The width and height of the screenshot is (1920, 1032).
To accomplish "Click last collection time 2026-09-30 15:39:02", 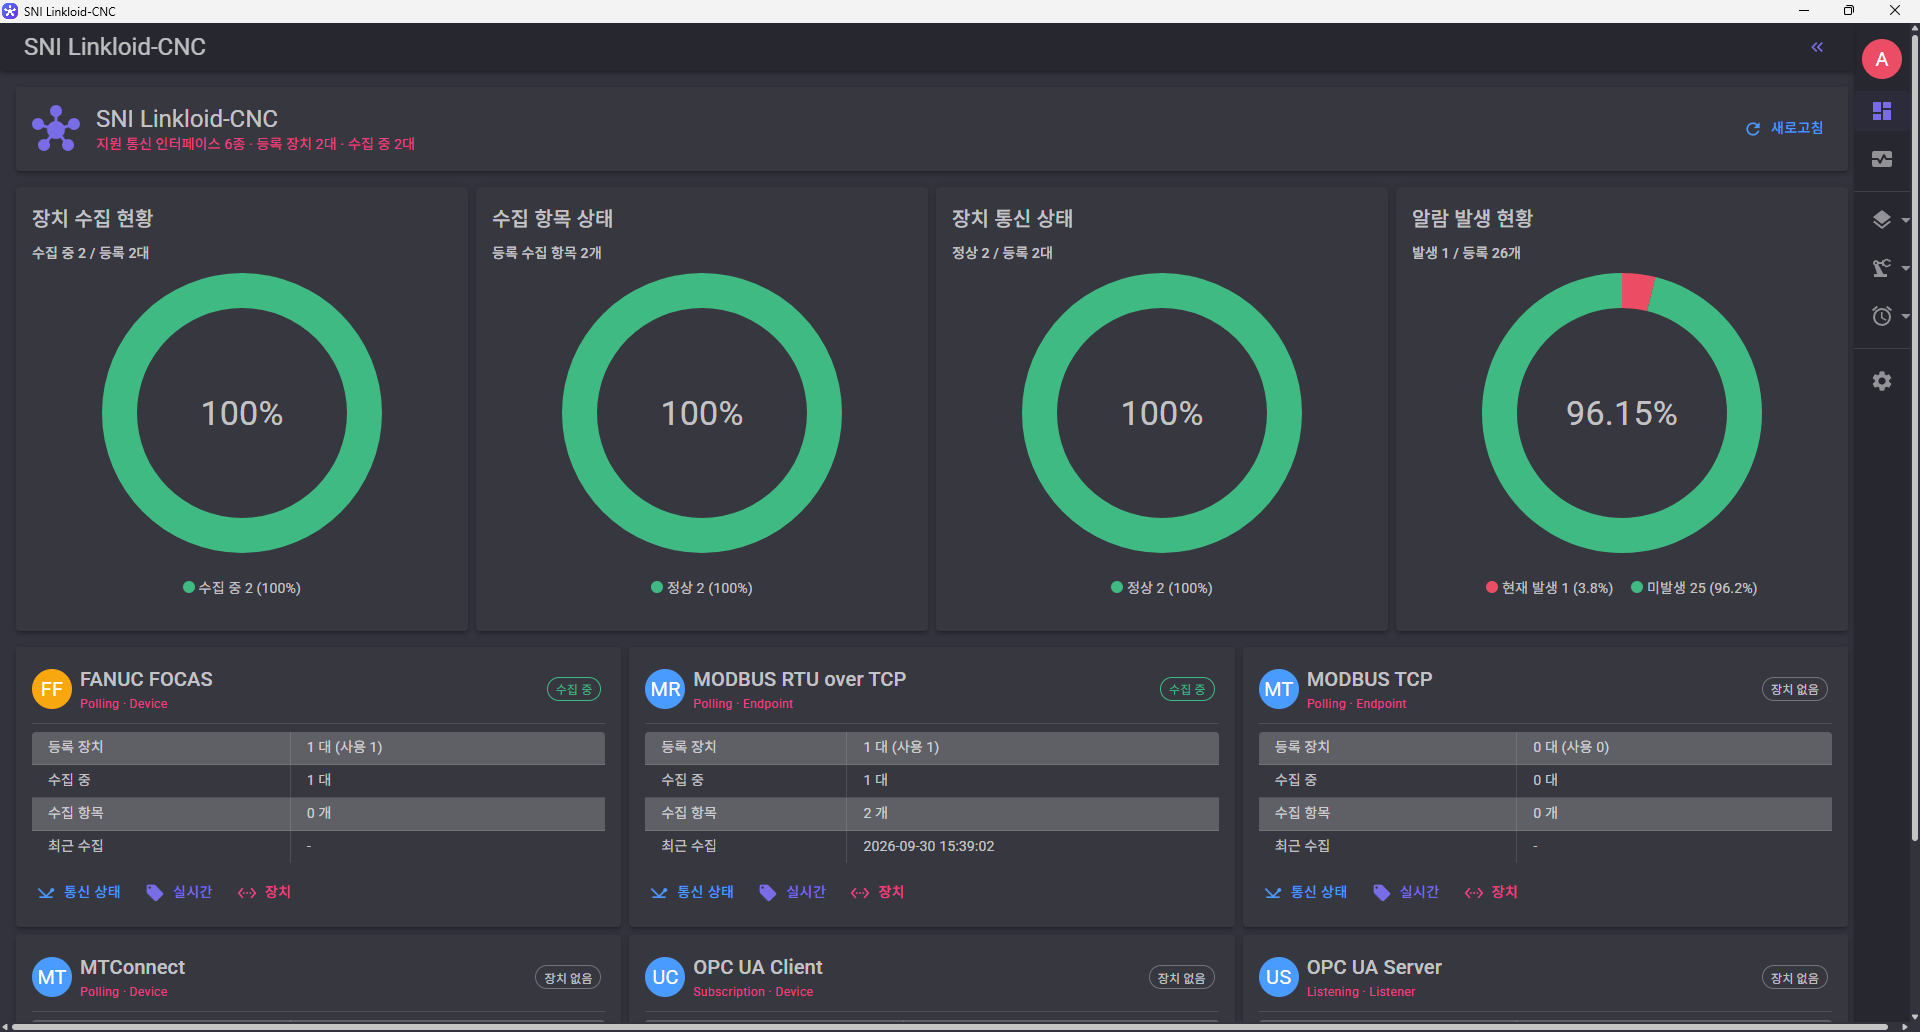I will [929, 846].
